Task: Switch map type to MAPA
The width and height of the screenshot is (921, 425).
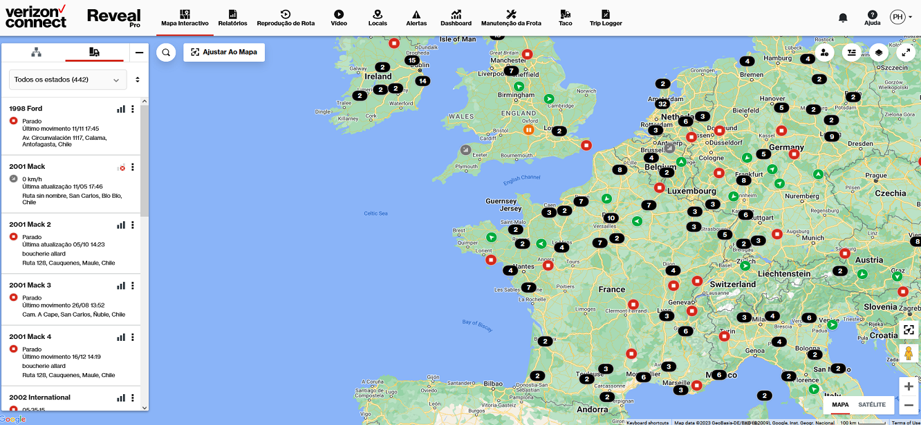Action: 840,405
